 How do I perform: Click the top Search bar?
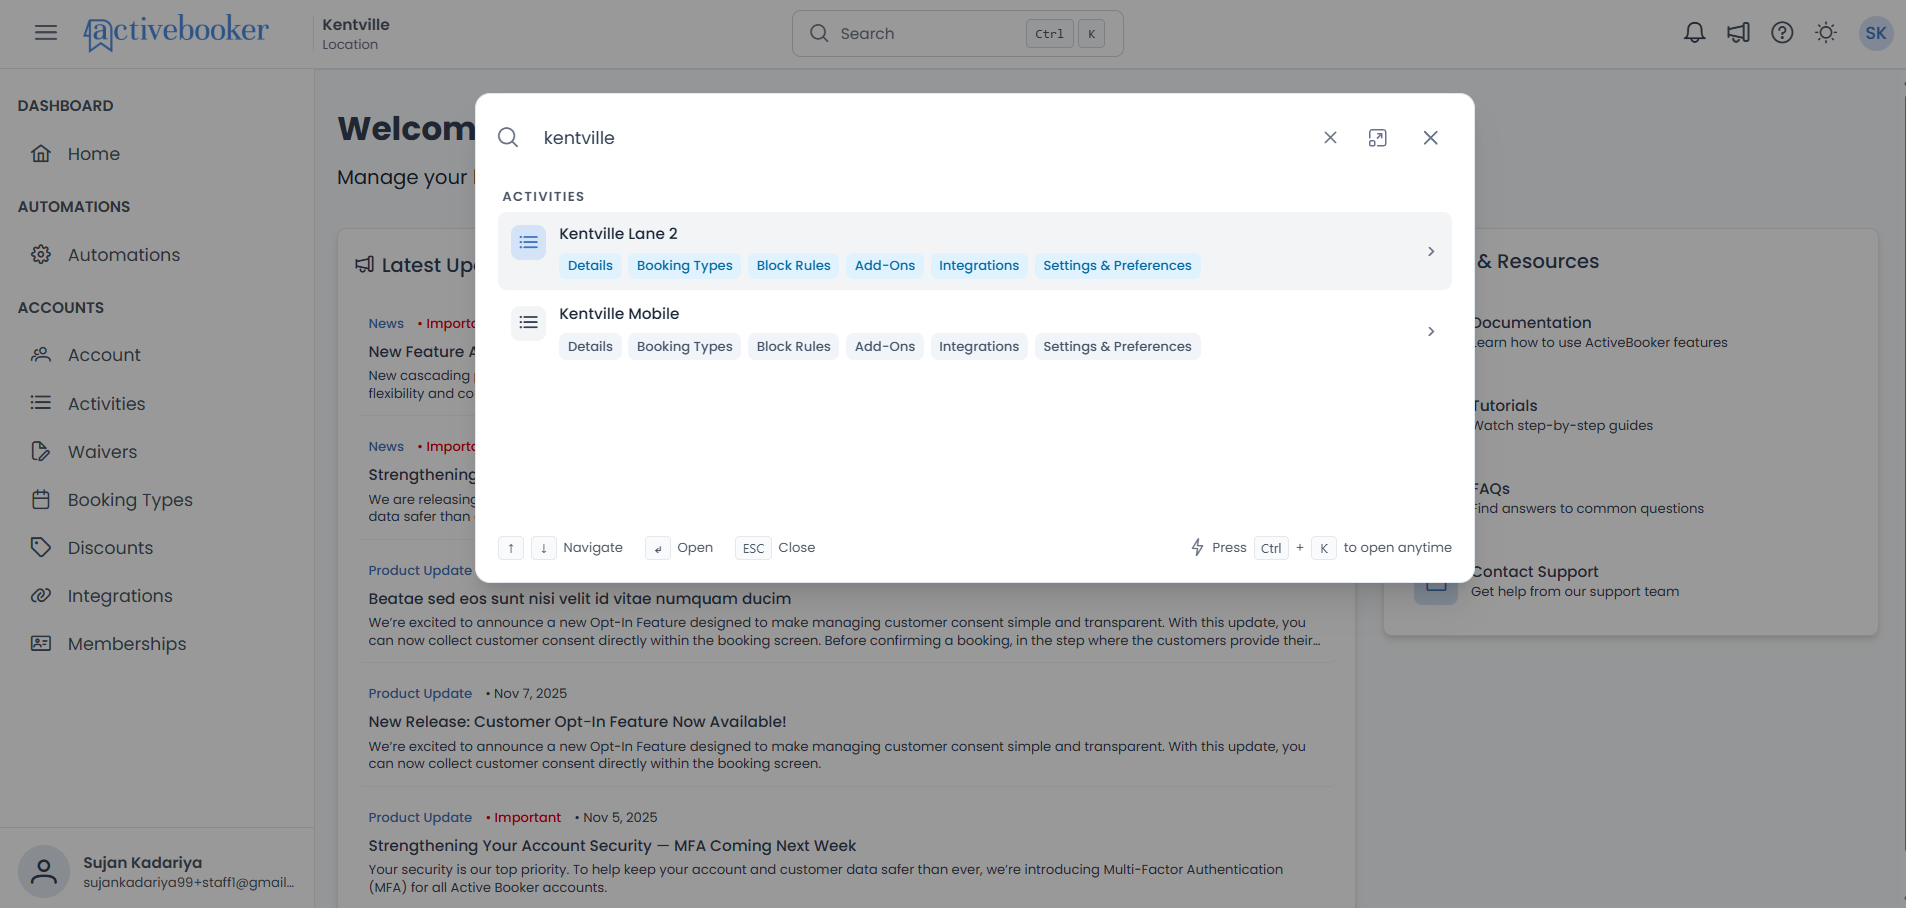(x=958, y=34)
